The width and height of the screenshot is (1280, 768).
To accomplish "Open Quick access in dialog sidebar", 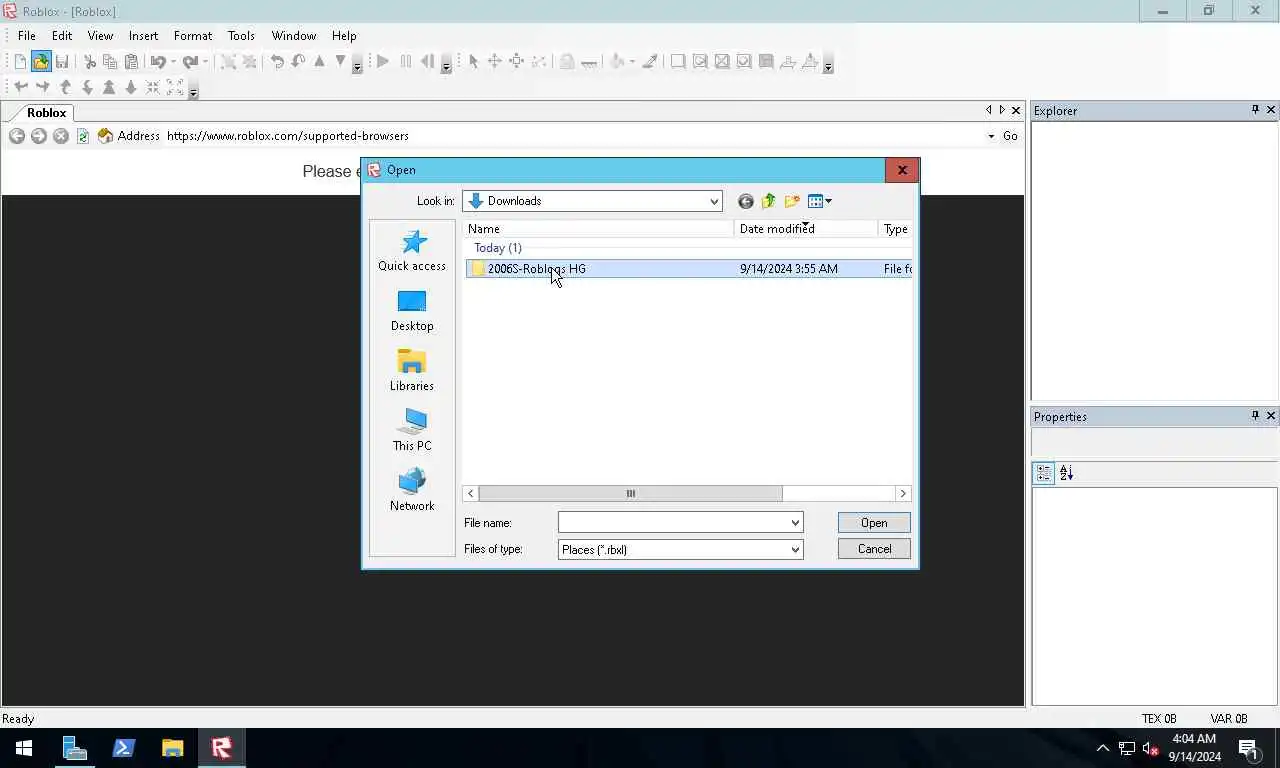I will pos(412,250).
